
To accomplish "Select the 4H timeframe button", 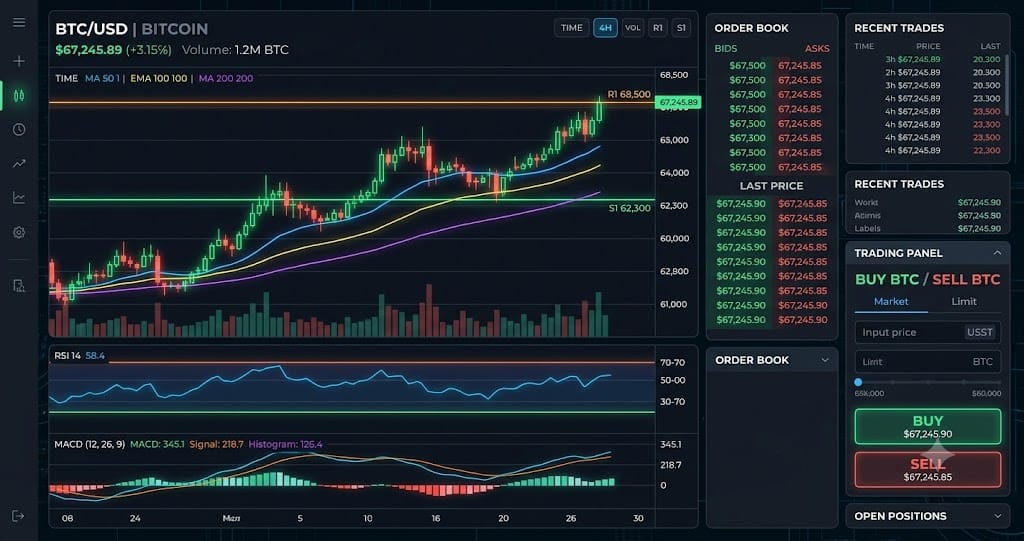I will pyautogui.click(x=605, y=27).
